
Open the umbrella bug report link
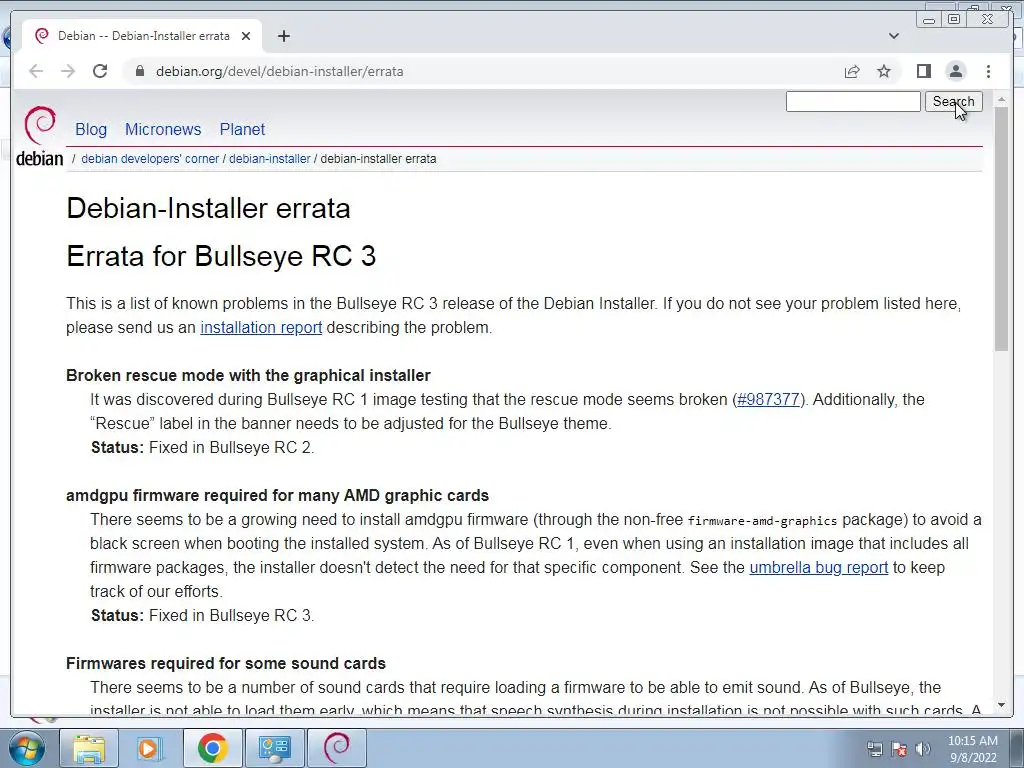coord(818,567)
